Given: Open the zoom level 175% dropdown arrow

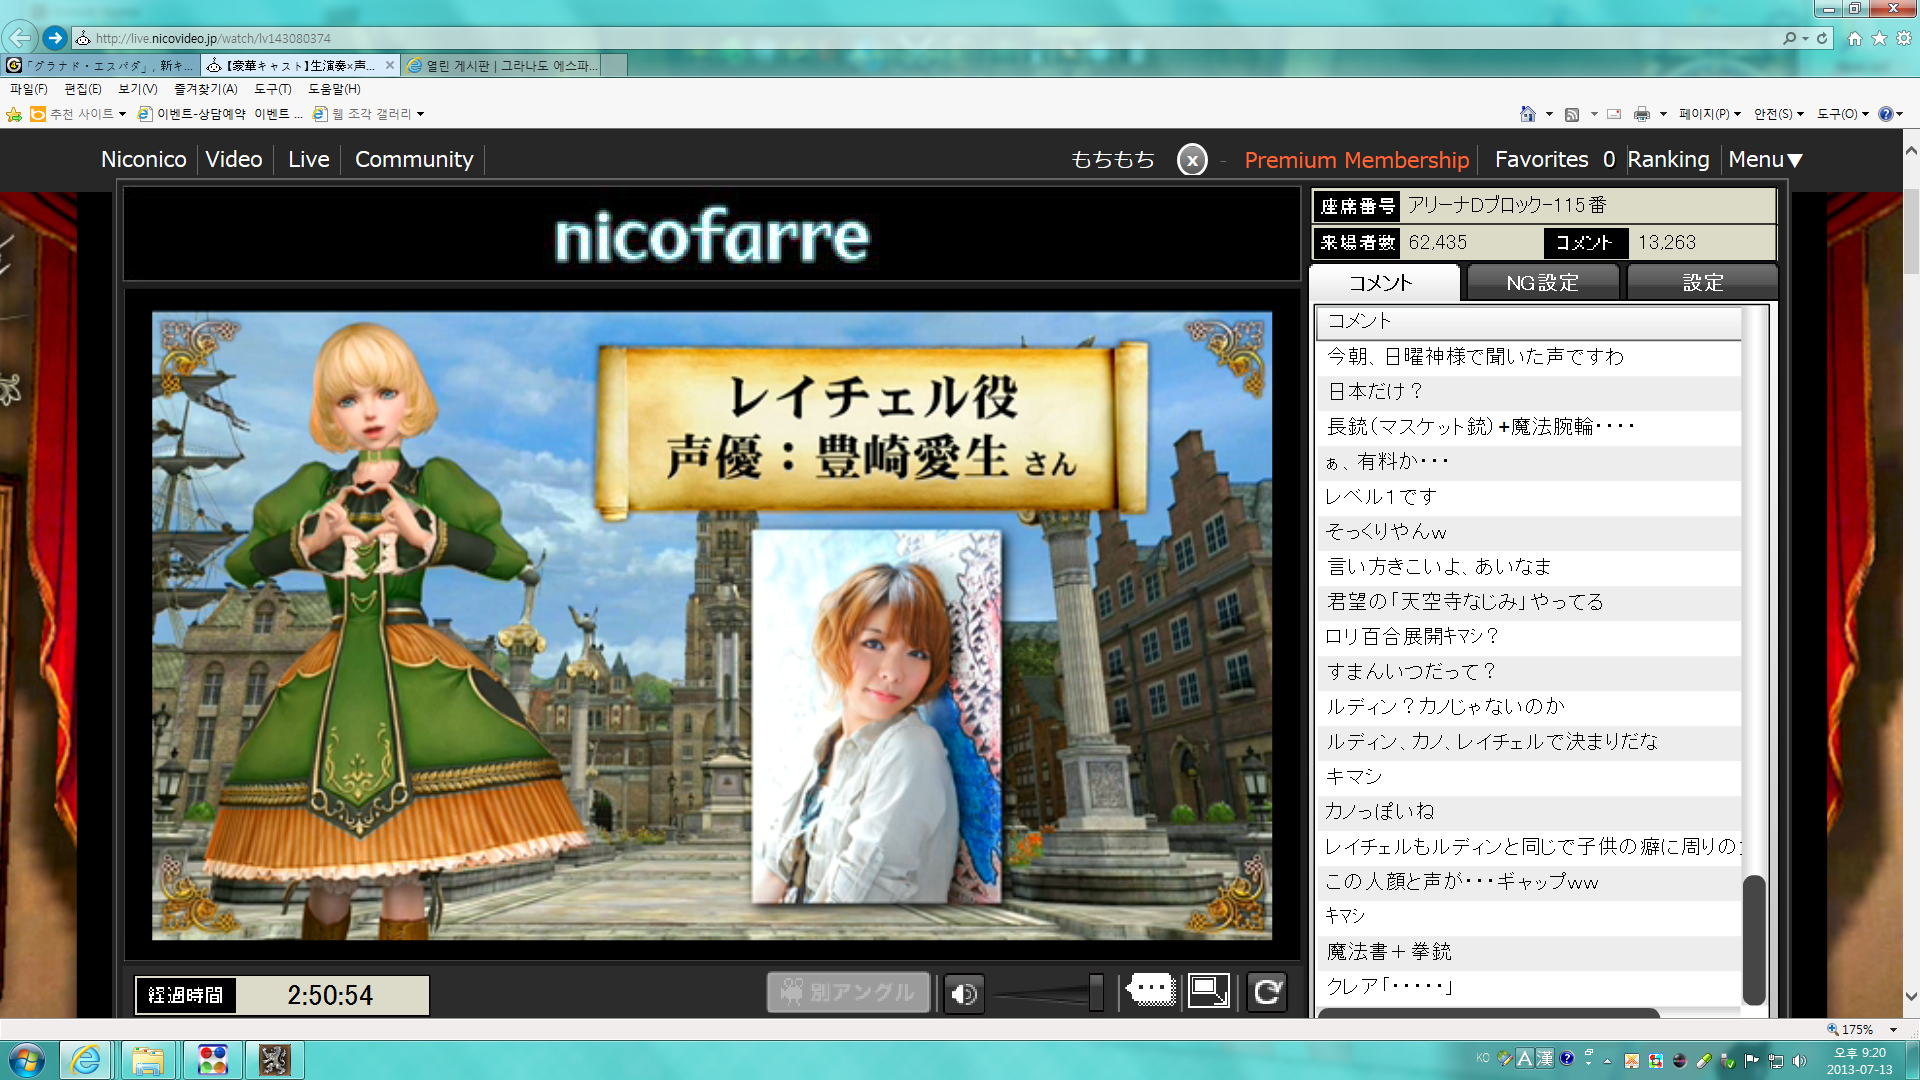Looking at the screenshot, I should [1893, 1029].
